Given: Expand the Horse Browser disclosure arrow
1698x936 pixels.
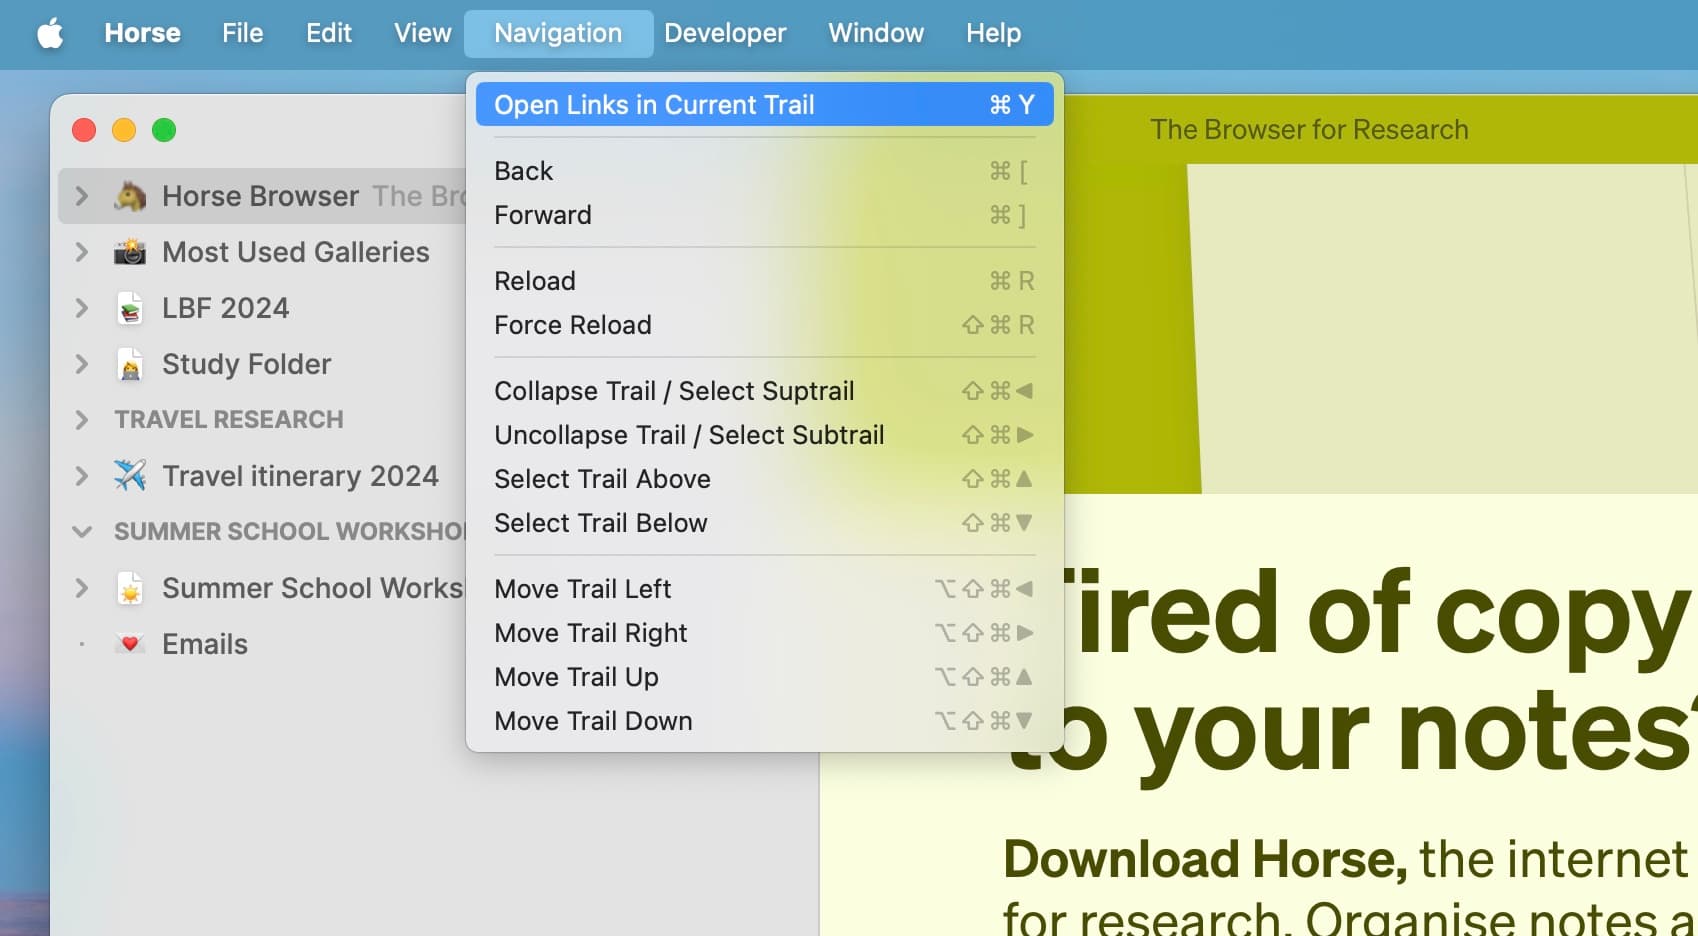Looking at the screenshot, I should 82,196.
